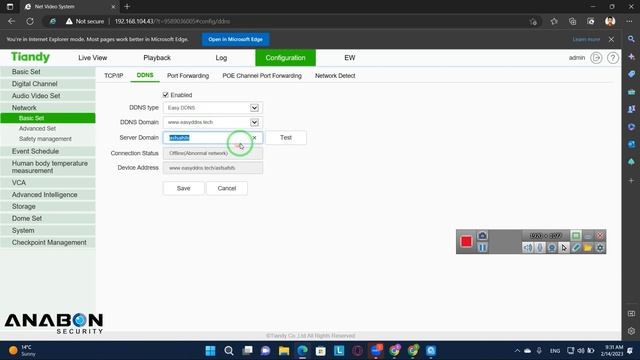Expand the Basic Set top sidebar section
The width and height of the screenshot is (640, 360).
click(x=48, y=72)
